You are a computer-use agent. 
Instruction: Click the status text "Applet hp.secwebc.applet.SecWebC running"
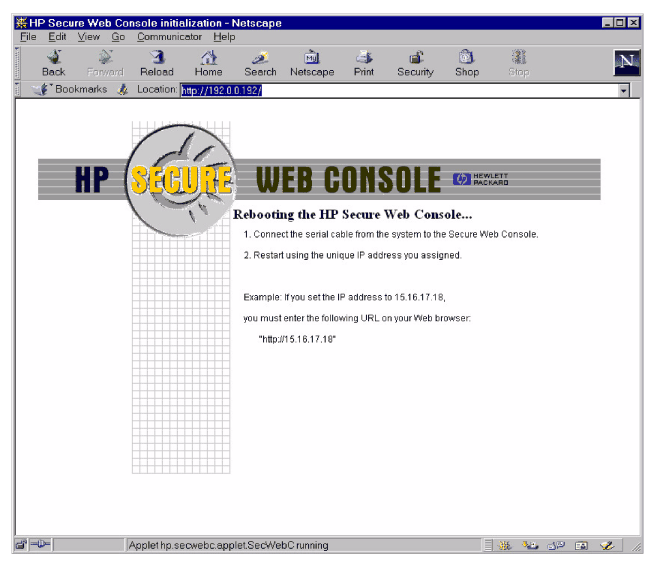[228, 545]
